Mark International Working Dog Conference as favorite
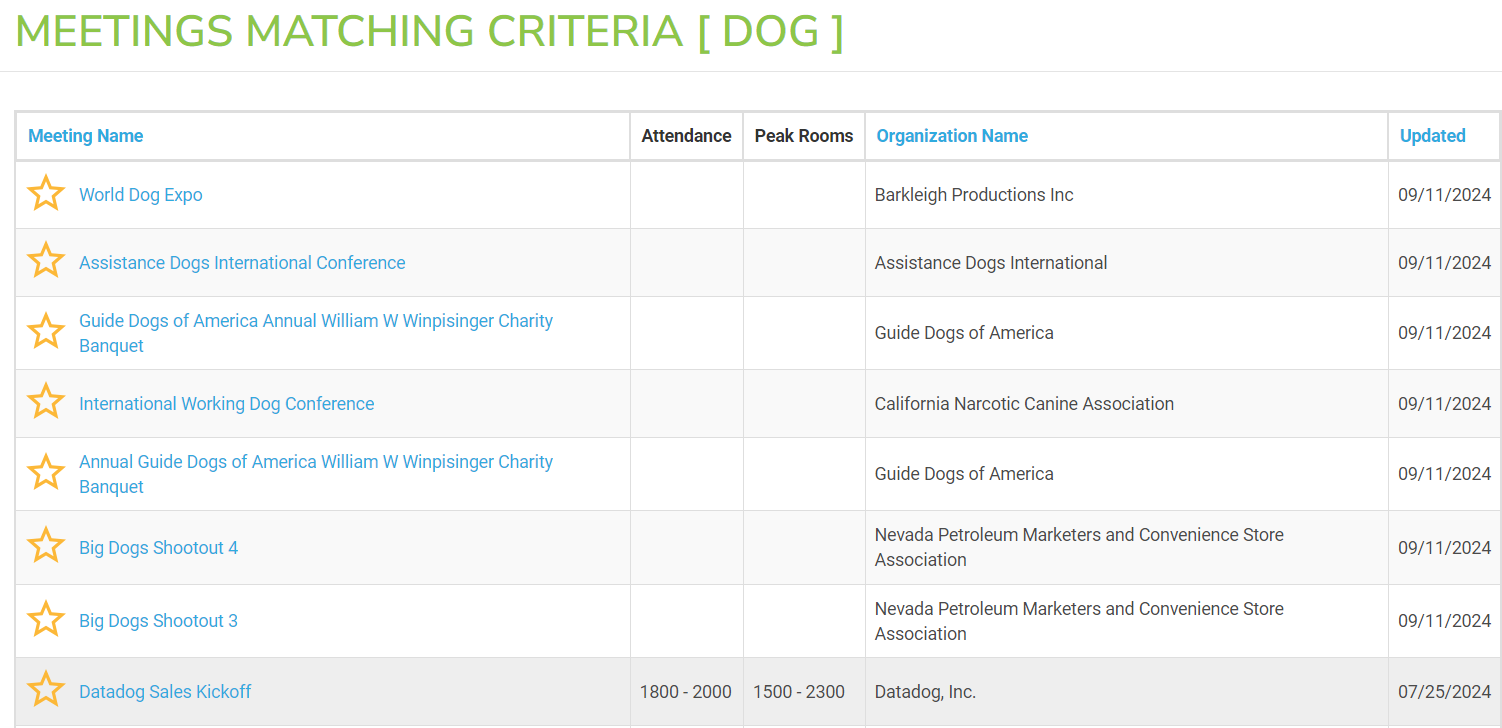1502x728 pixels. [46, 402]
